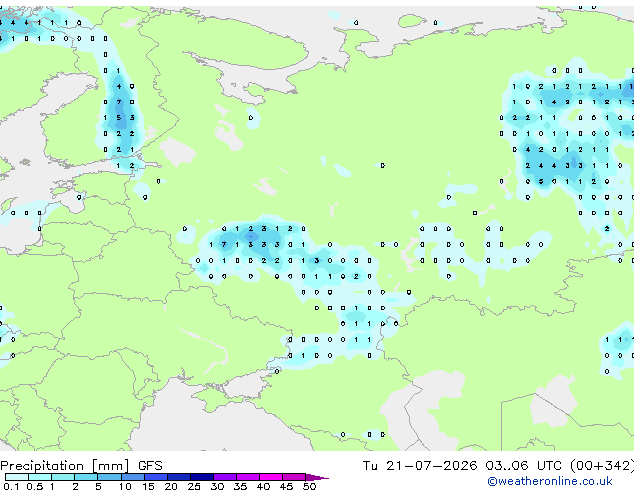Click the 'Precipitation [mm] GFS' title text
Image resolution: width=634 pixels, height=490 pixels.
(81, 466)
